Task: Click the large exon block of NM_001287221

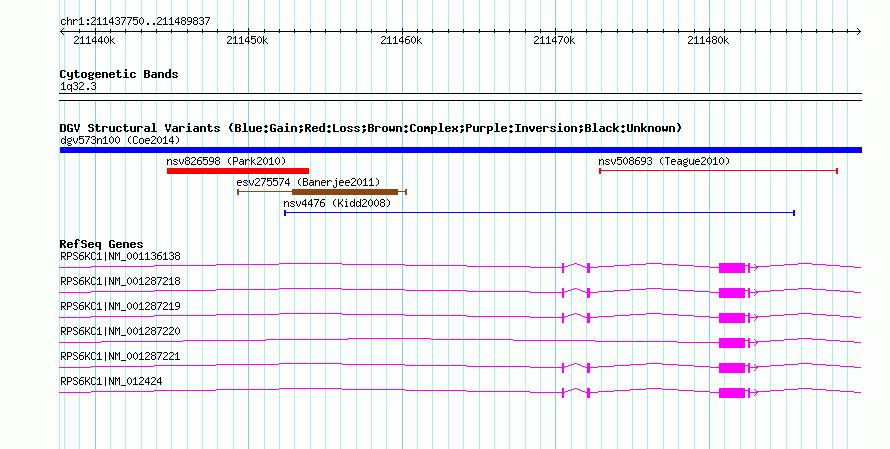Action: tap(732, 368)
